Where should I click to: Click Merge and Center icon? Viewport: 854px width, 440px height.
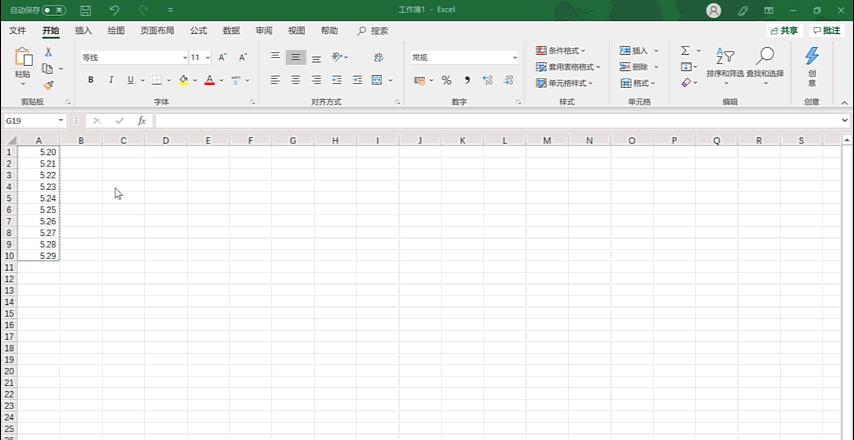pyautogui.click(x=377, y=80)
